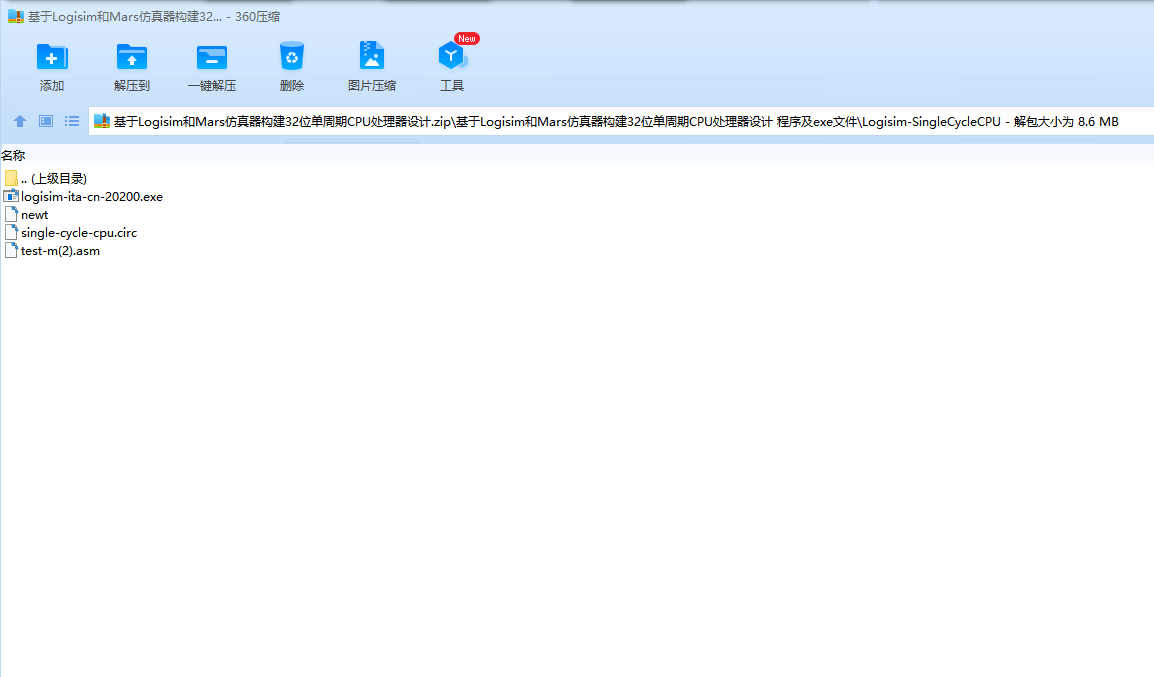Select the '.. (上级目录)' row
The image size is (1154, 677).
pos(54,178)
